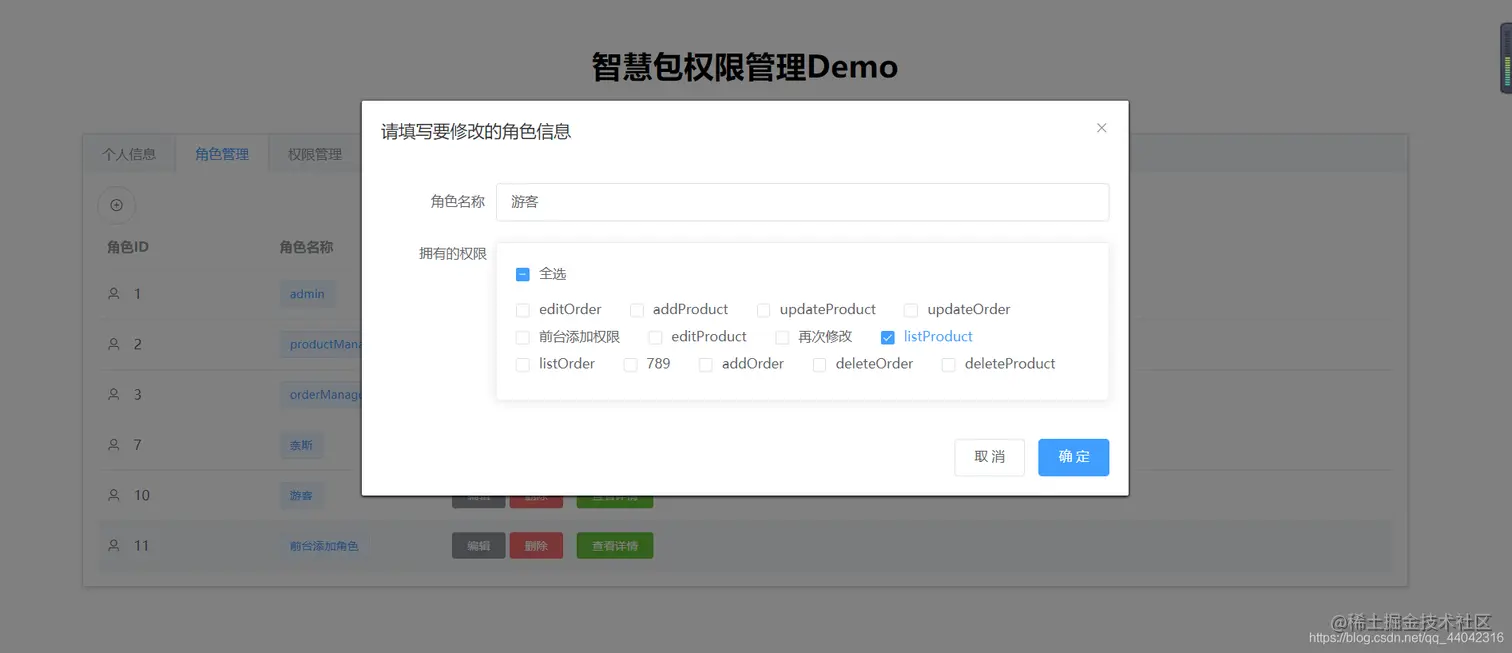
Task: Check the editProduct permission
Action: pos(656,337)
